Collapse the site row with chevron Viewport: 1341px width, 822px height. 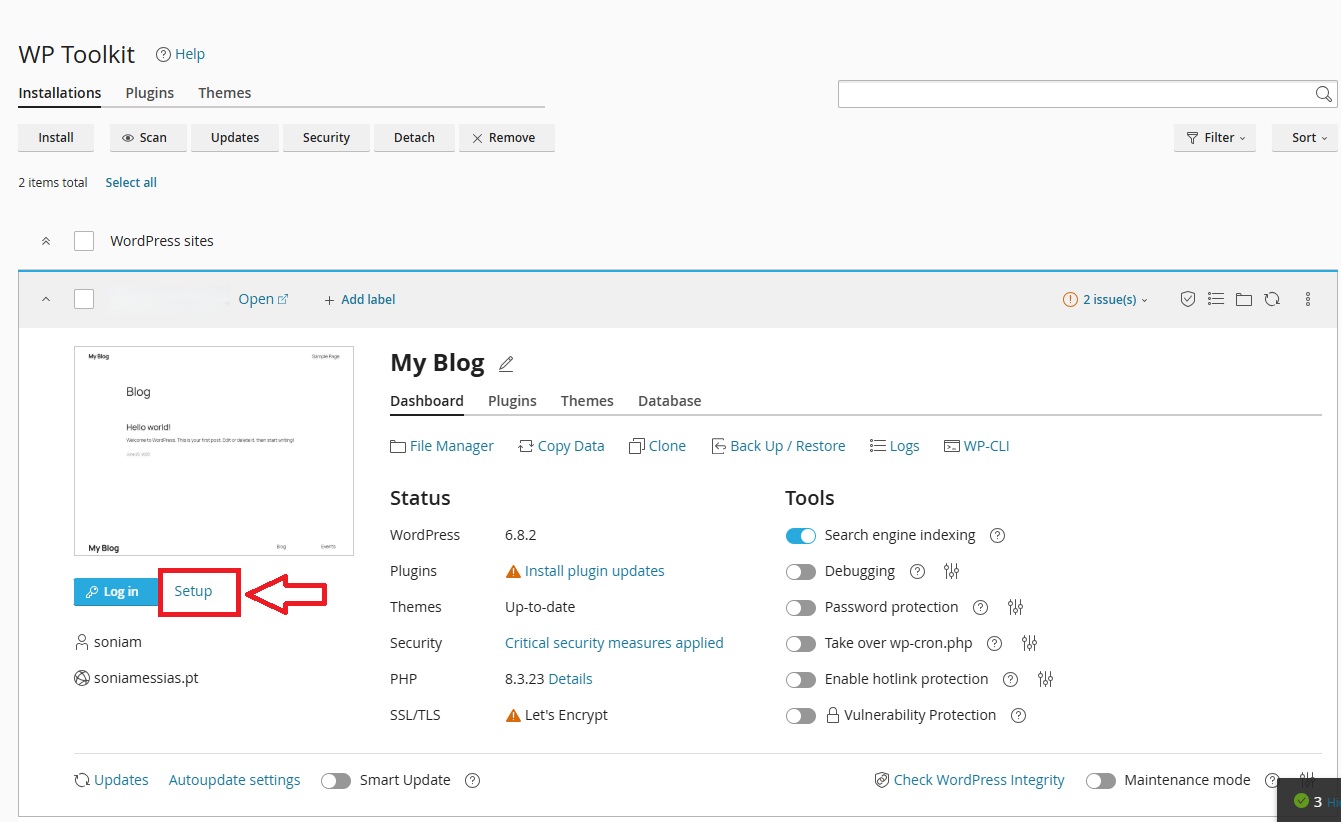pos(46,299)
